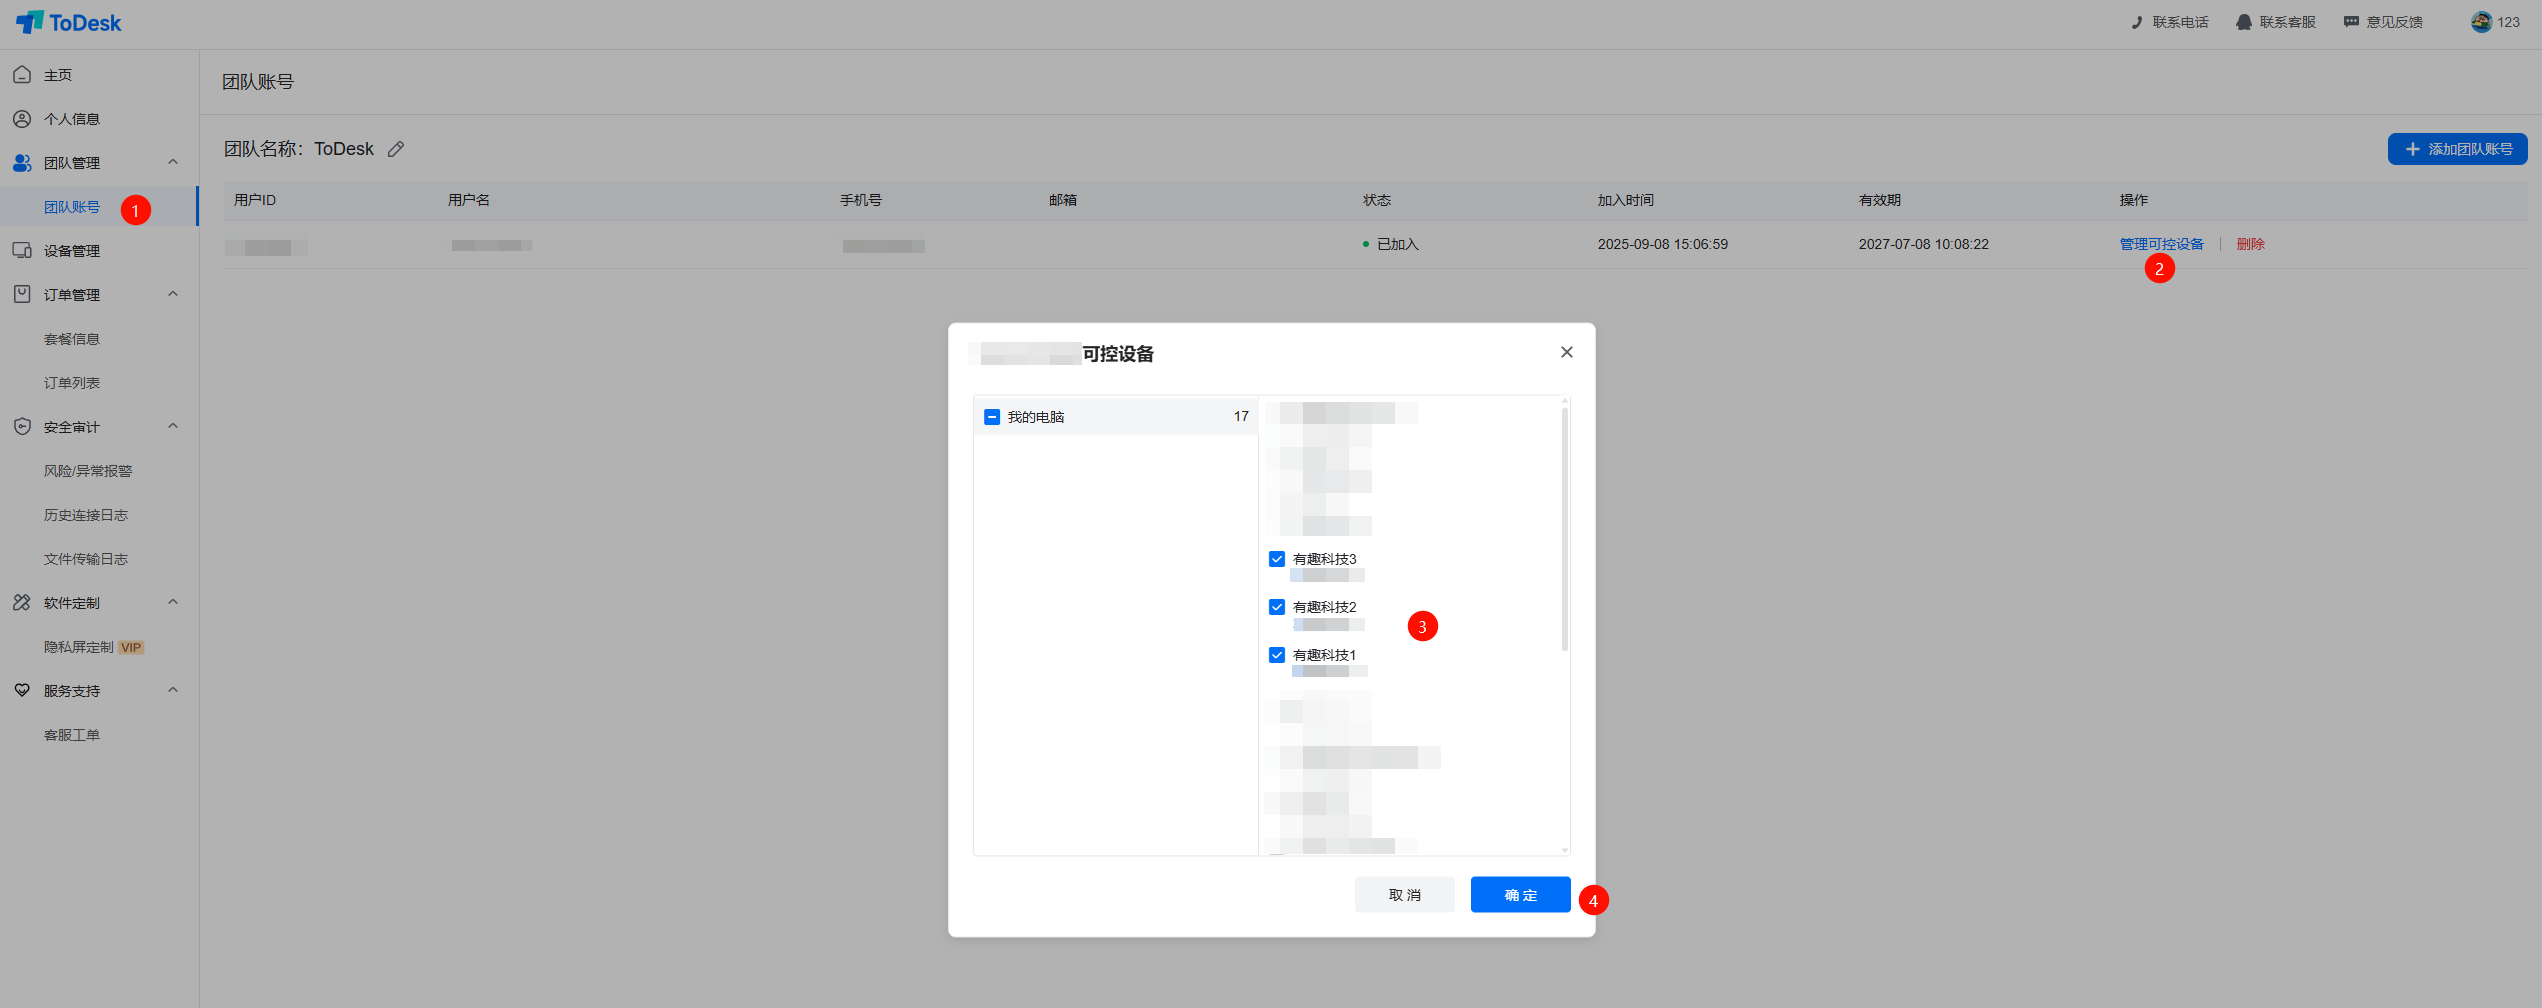Click the pencil icon to edit team name
This screenshot has height=1008, width=2542.
coord(396,149)
